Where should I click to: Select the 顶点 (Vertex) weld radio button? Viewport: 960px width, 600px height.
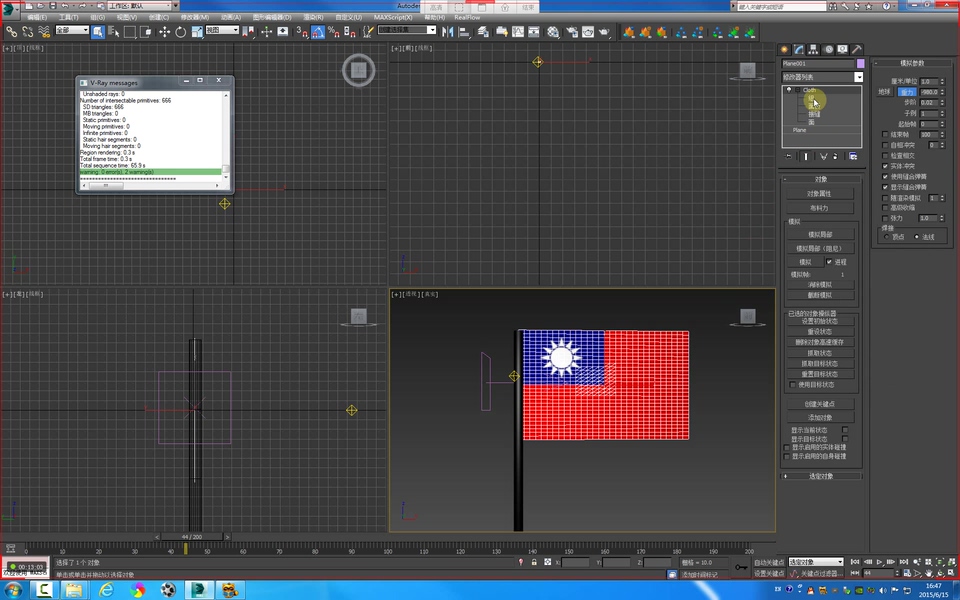(887, 237)
